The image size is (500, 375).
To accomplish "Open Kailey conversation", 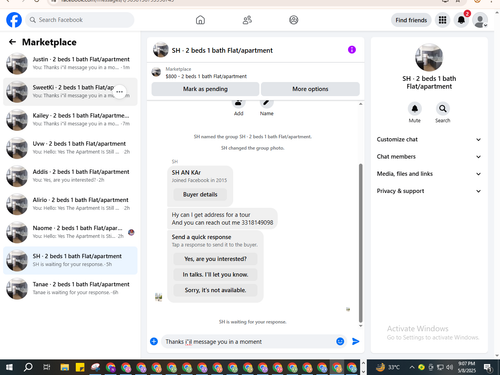I will [70, 120].
